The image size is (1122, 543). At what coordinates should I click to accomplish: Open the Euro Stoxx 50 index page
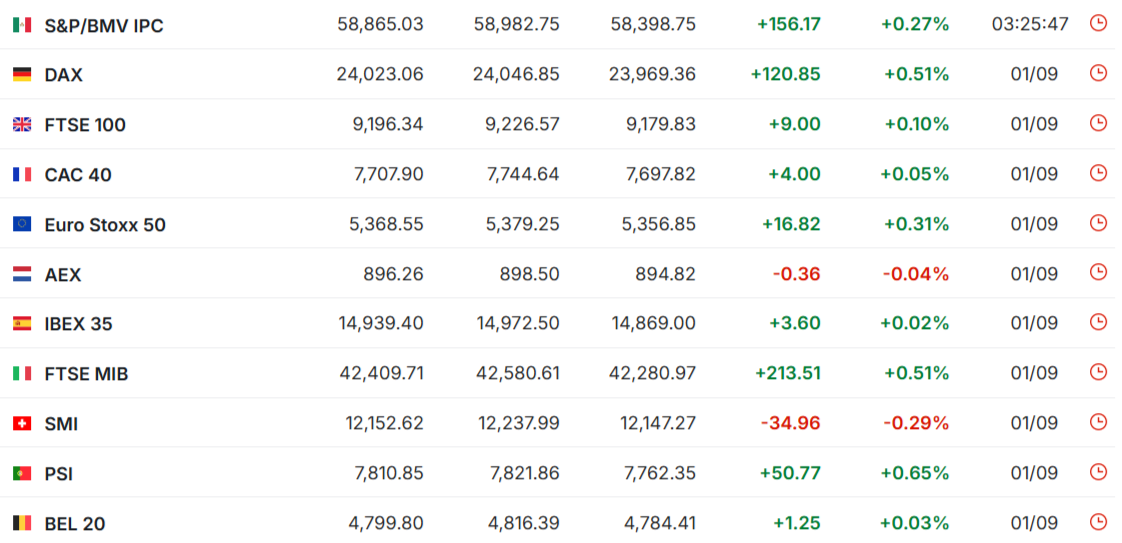point(105,225)
